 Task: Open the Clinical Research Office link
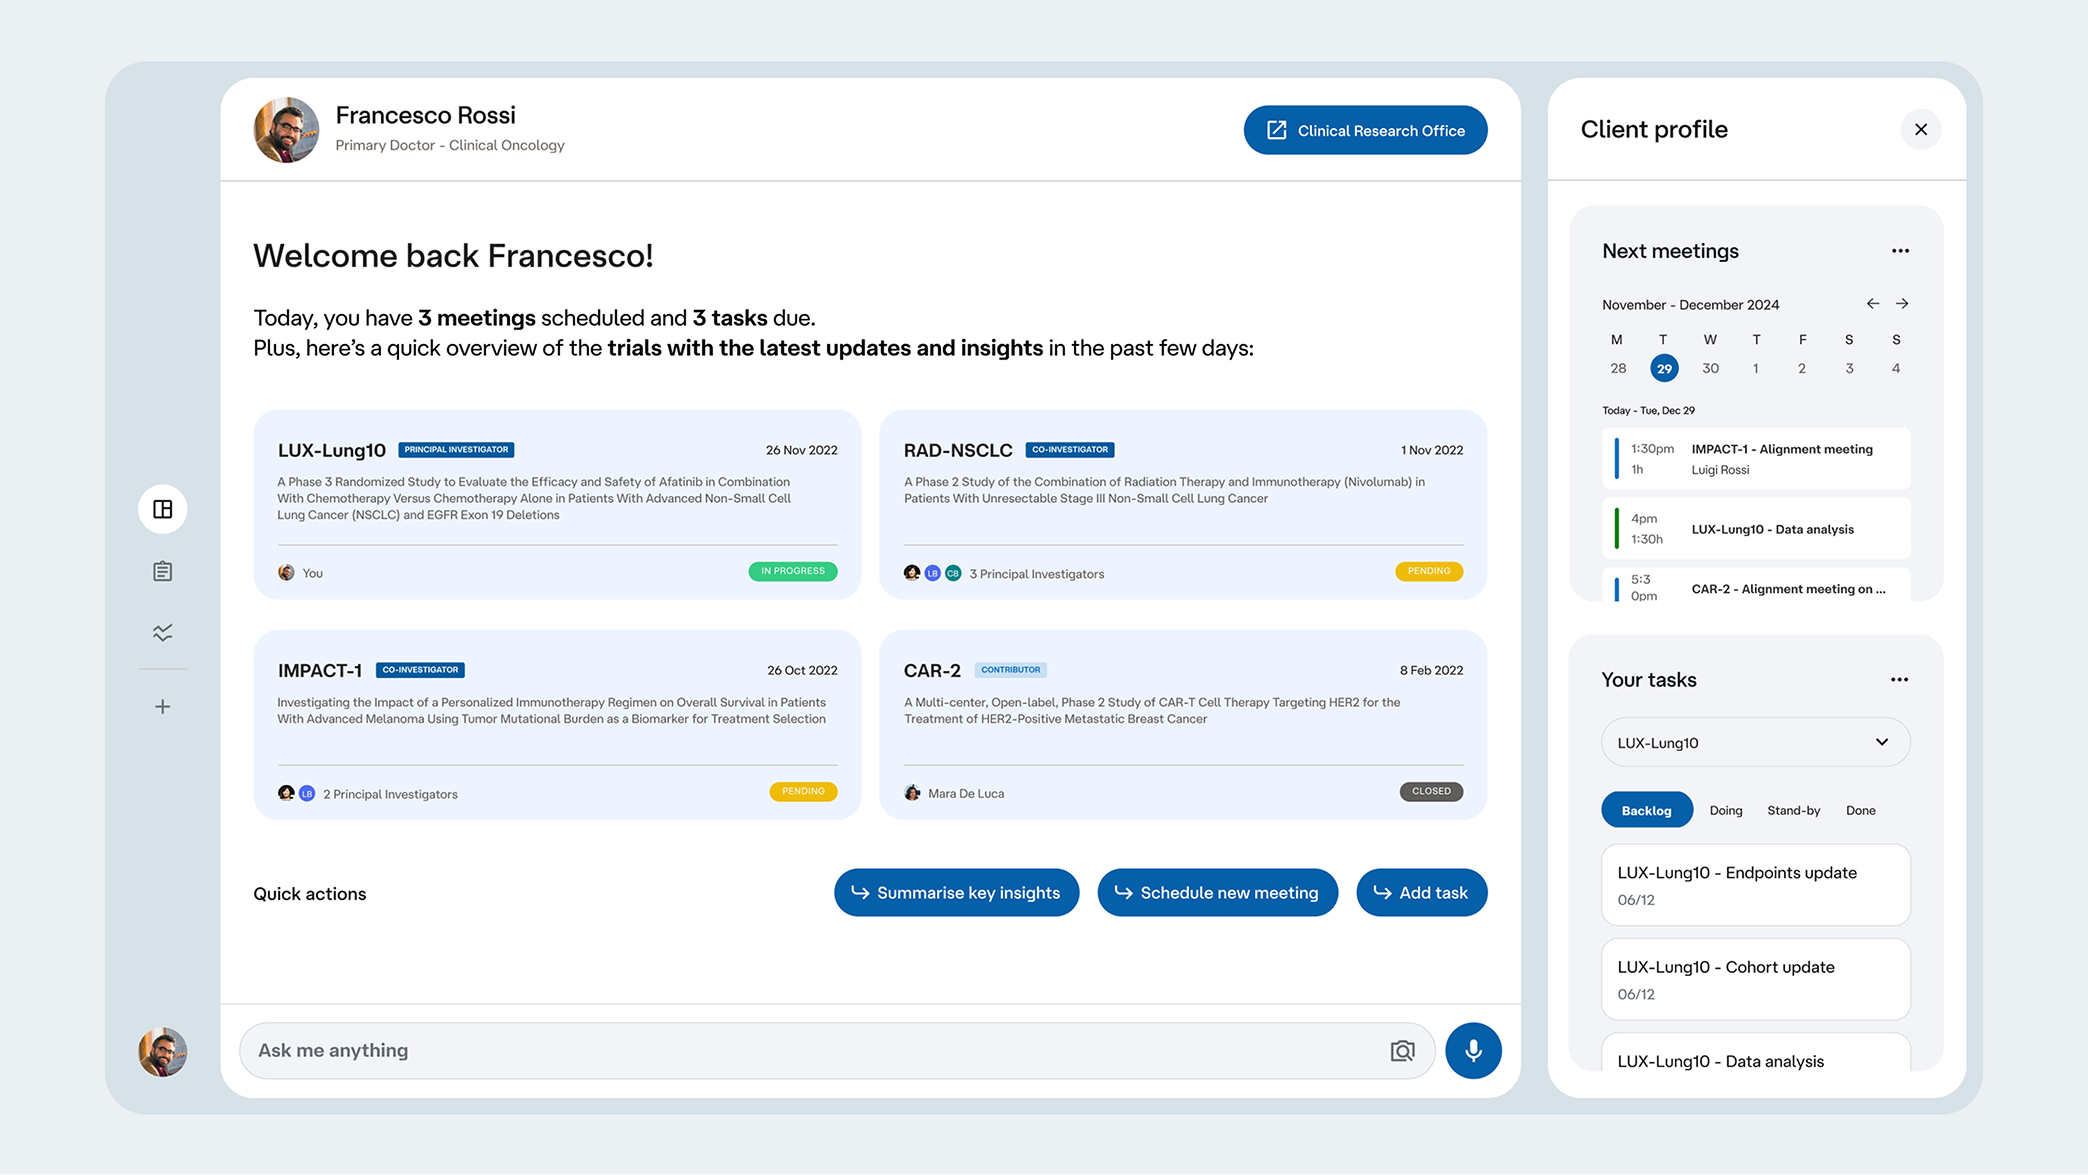[x=1365, y=129]
